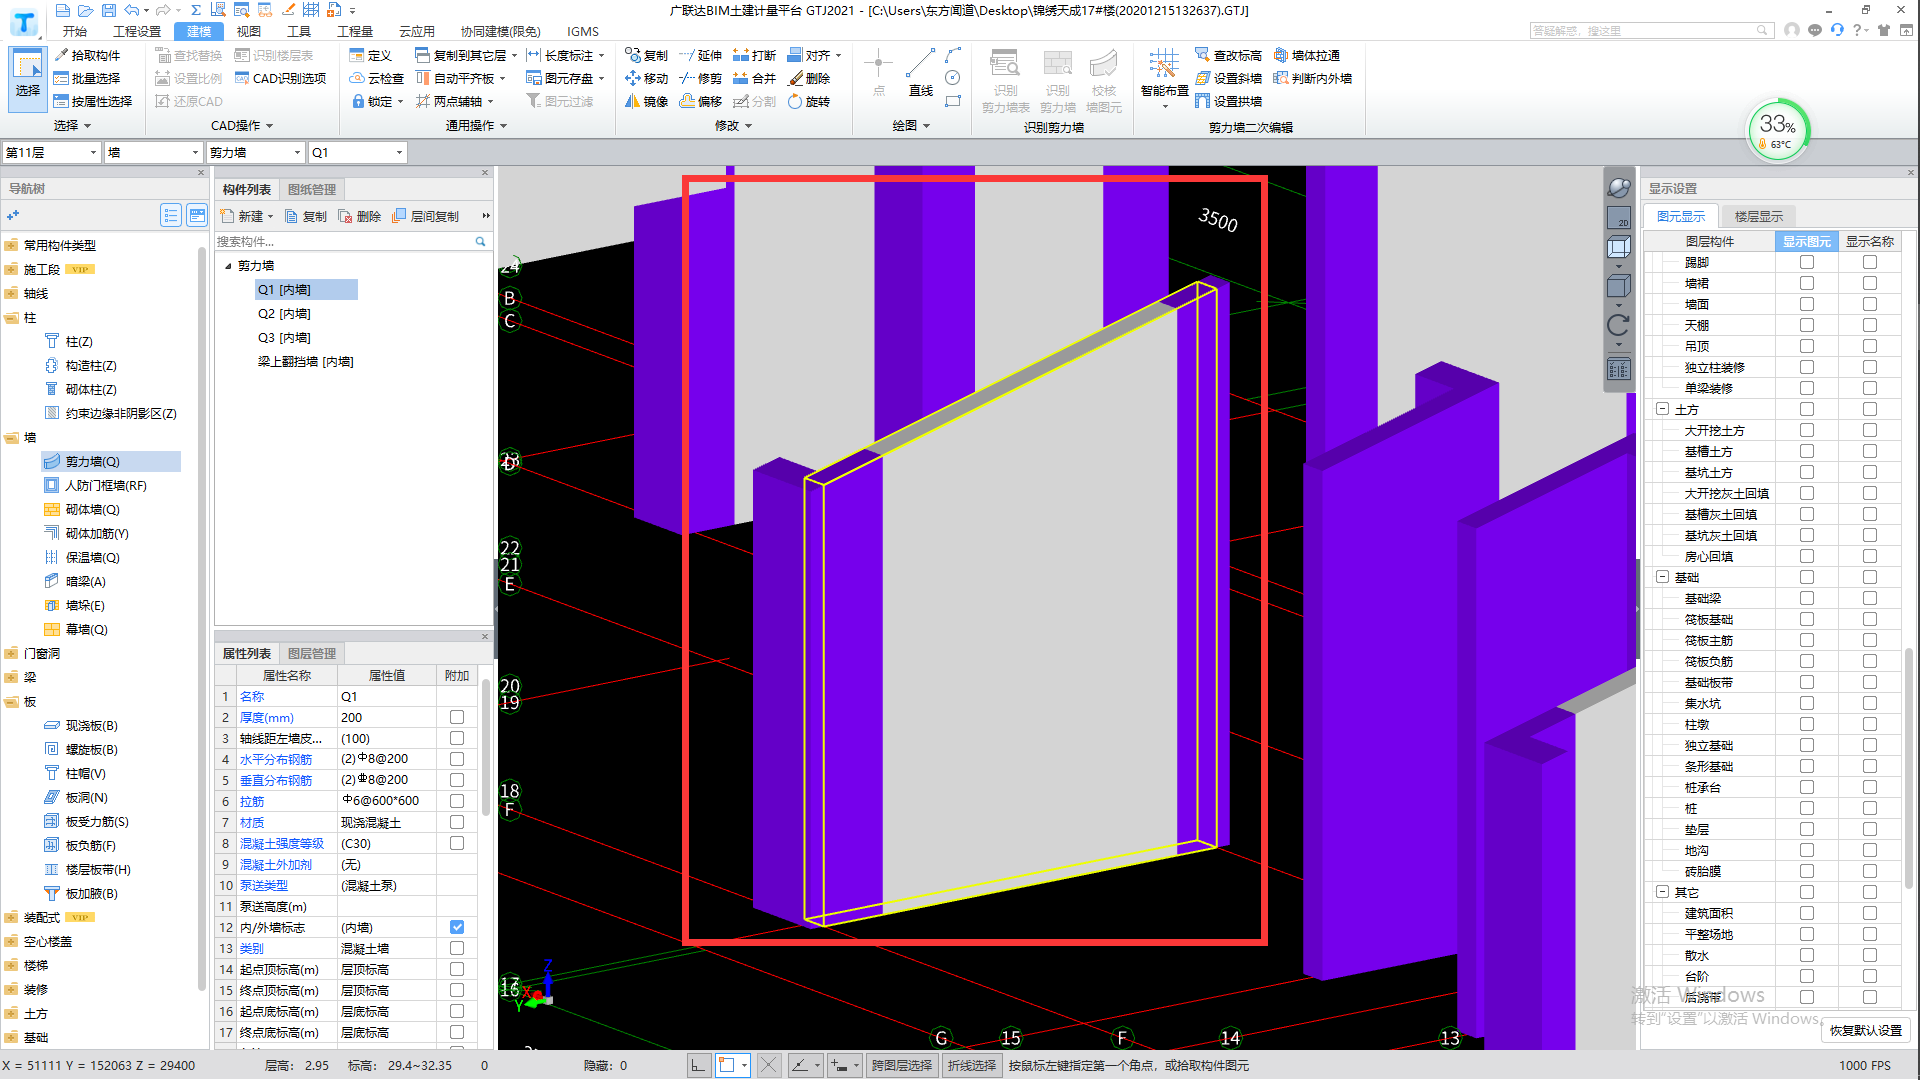Viewport: 1920px width, 1080px height.
Task: Click the Save icon in quick access toolbar
Action: (x=108, y=10)
